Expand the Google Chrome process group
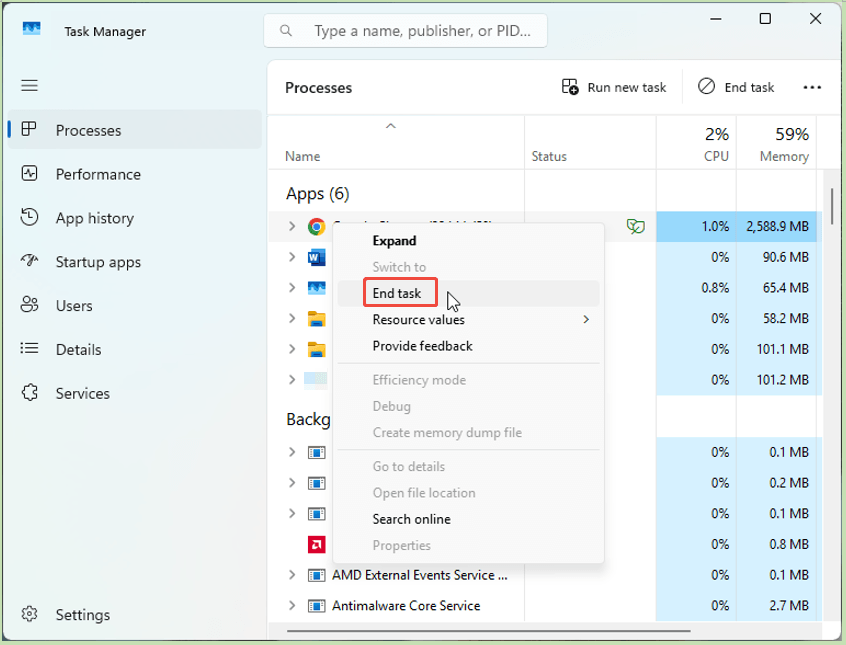Viewport: 846px width, 645px height. (292, 226)
